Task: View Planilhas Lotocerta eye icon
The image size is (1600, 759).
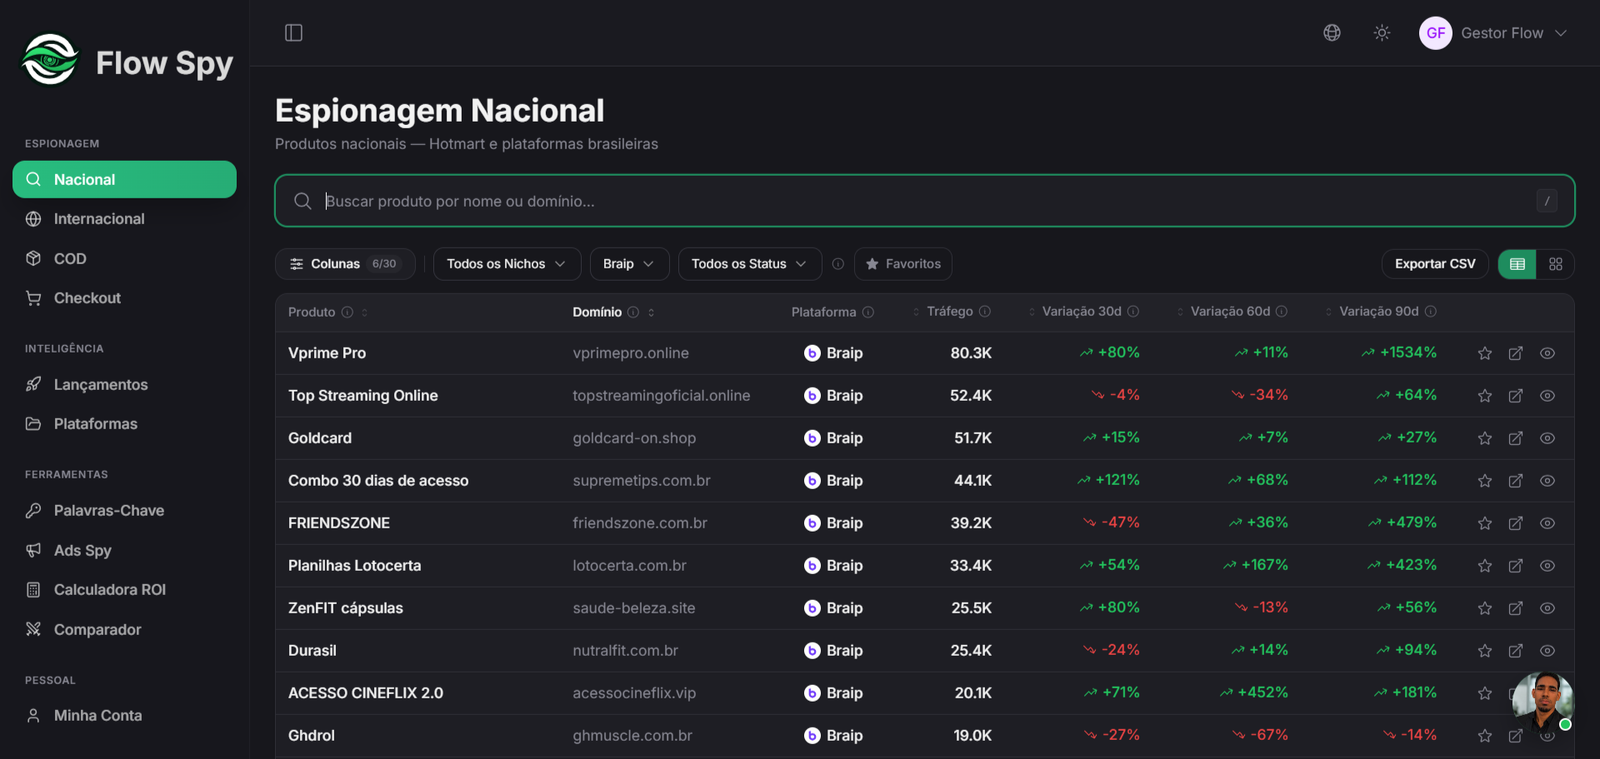Action: click(x=1547, y=566)
